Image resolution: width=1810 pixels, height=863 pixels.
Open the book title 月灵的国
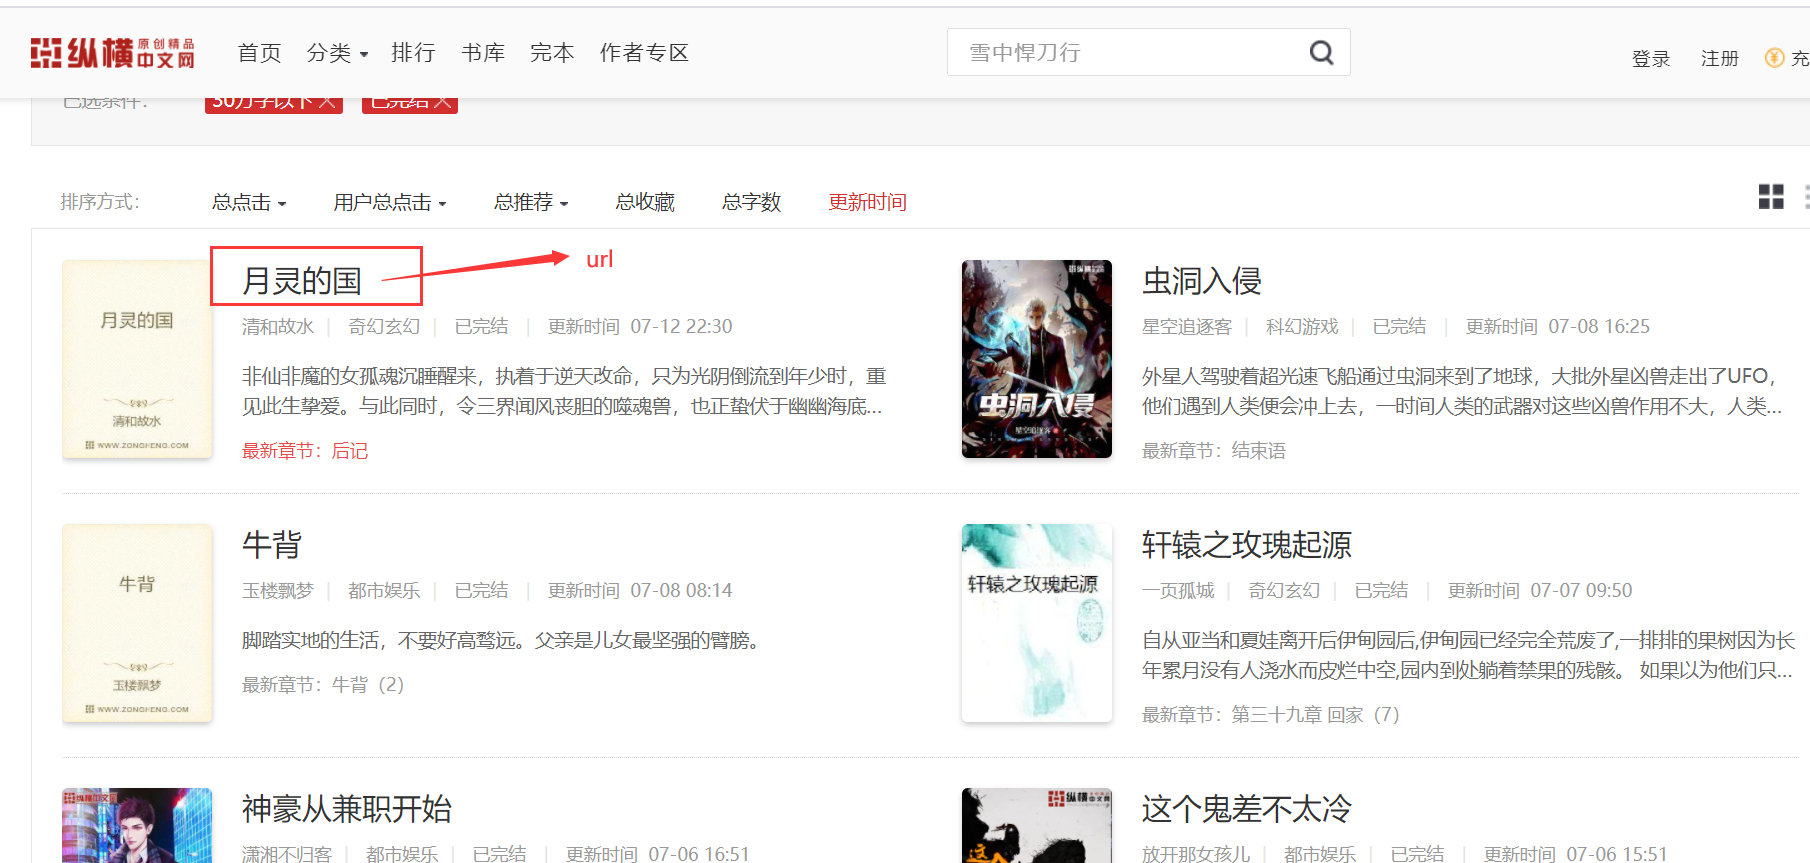pyautogui.click(x=302, y=281)
